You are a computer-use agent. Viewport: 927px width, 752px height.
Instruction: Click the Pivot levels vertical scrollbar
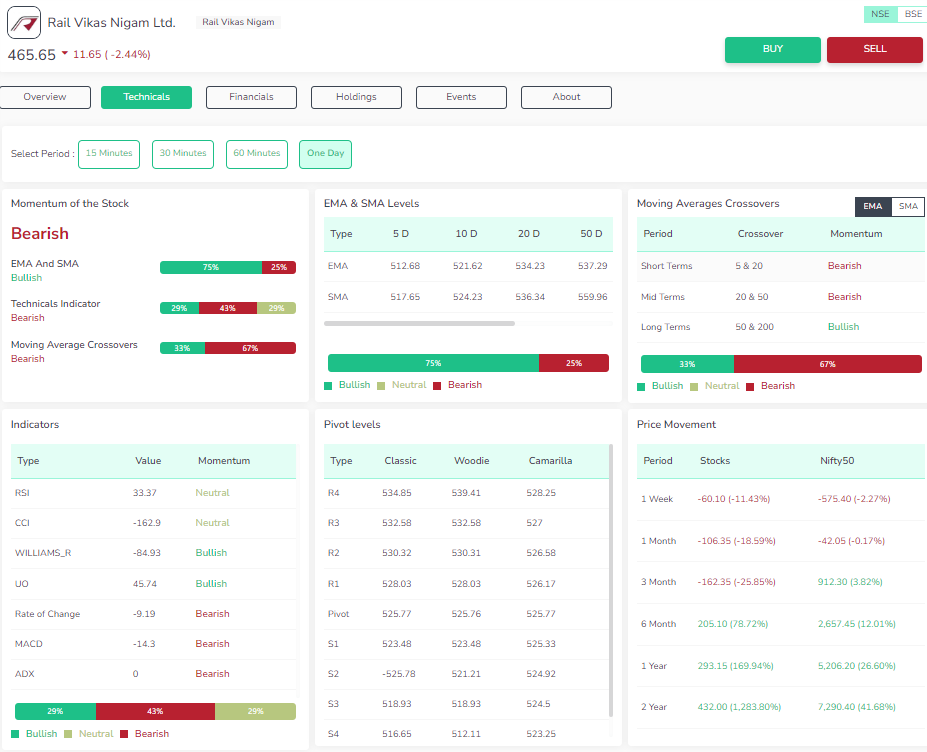pyautogui.click(x=610, y=580)
